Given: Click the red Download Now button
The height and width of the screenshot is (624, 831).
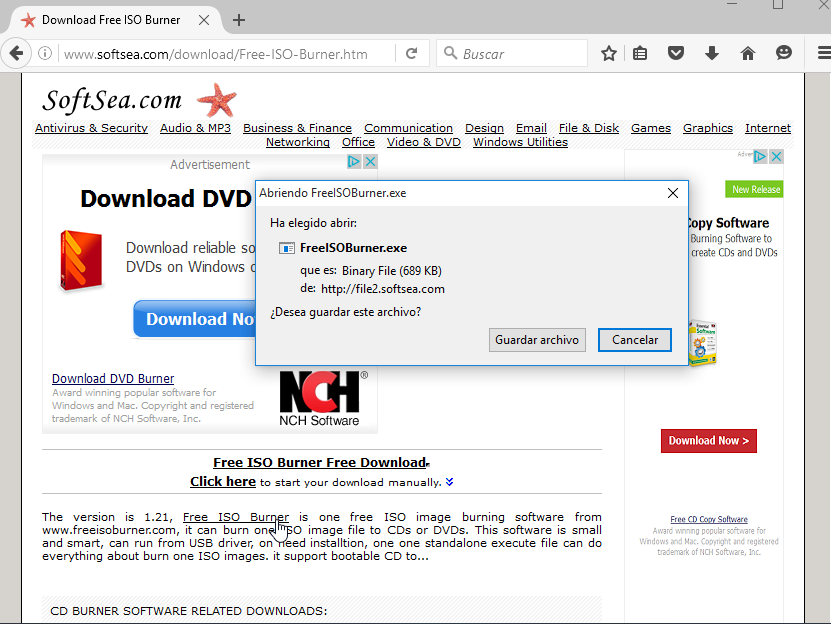Looking at the screenshot, I should (x=709, y=440).
